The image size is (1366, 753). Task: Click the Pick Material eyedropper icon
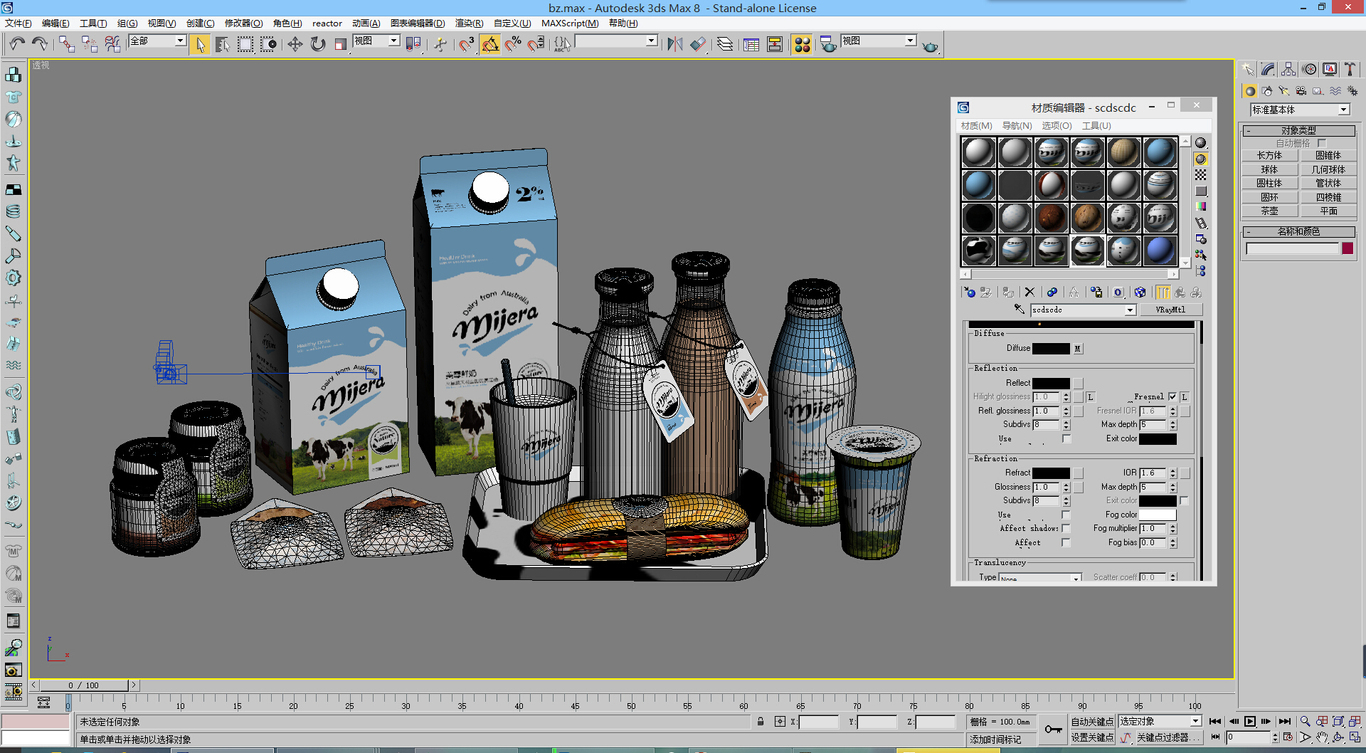click(1019, 310)
